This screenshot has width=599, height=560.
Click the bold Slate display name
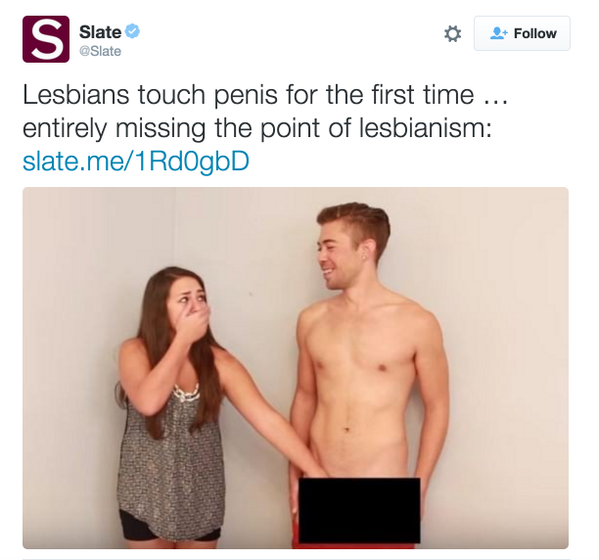100,32
